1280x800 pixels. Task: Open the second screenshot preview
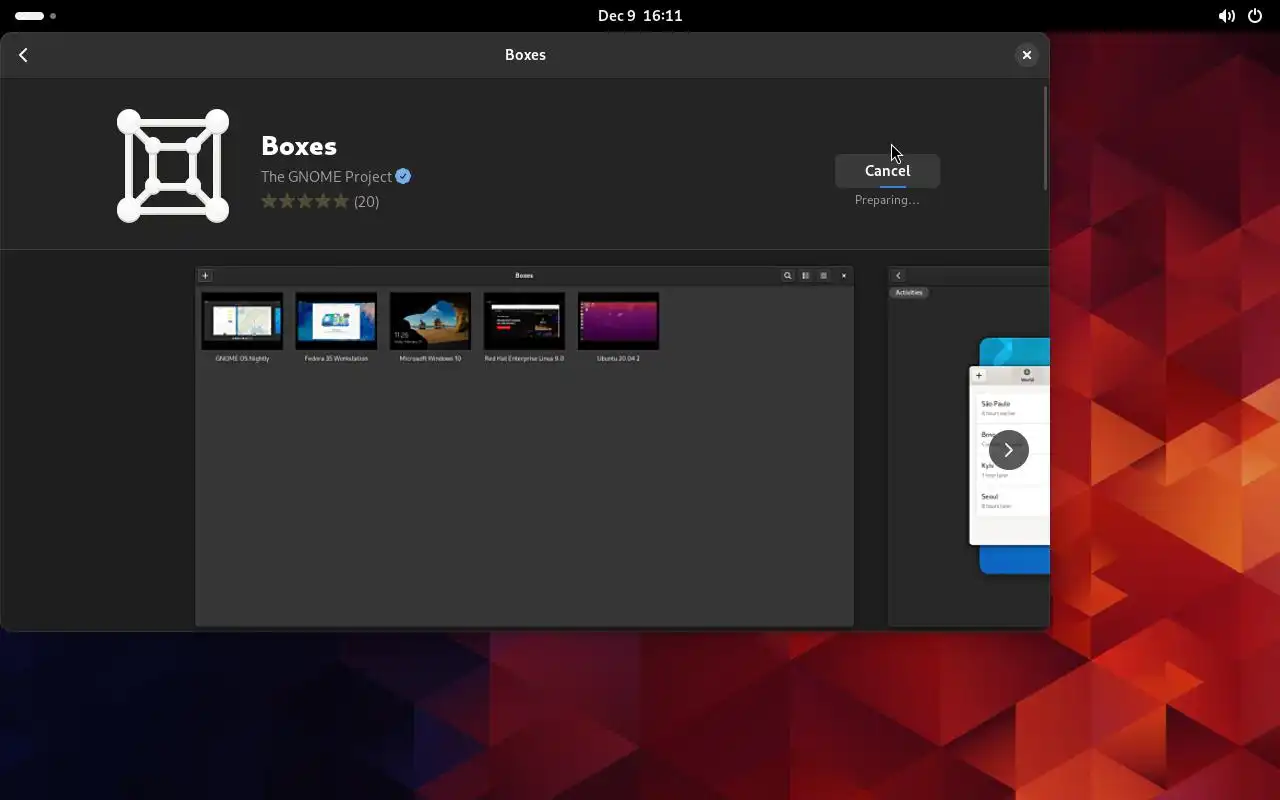coord(969,446)
